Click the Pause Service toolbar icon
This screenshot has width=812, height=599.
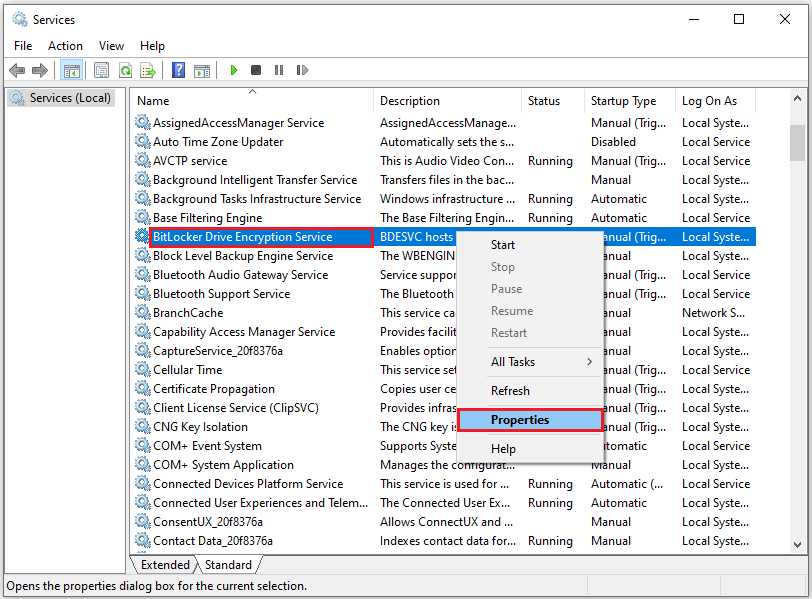point(278,70)
